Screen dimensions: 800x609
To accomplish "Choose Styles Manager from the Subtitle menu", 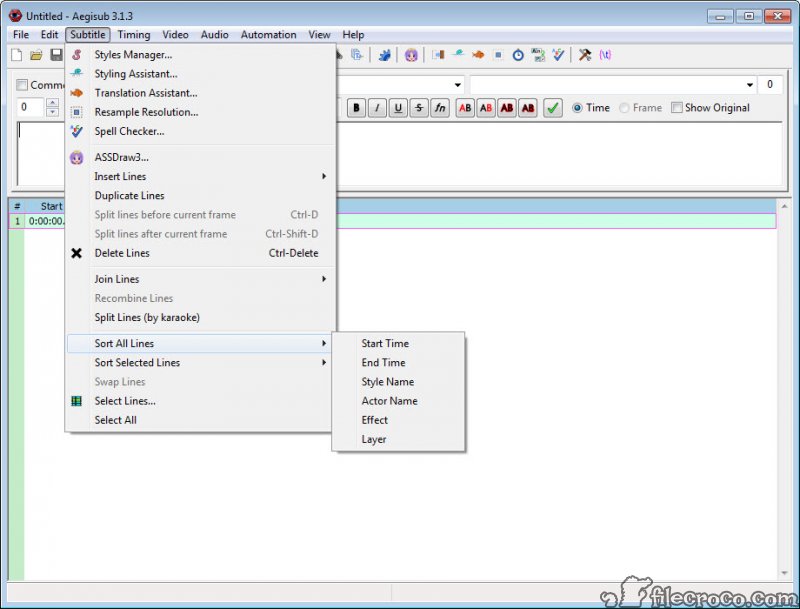I will tap(198, 55).
